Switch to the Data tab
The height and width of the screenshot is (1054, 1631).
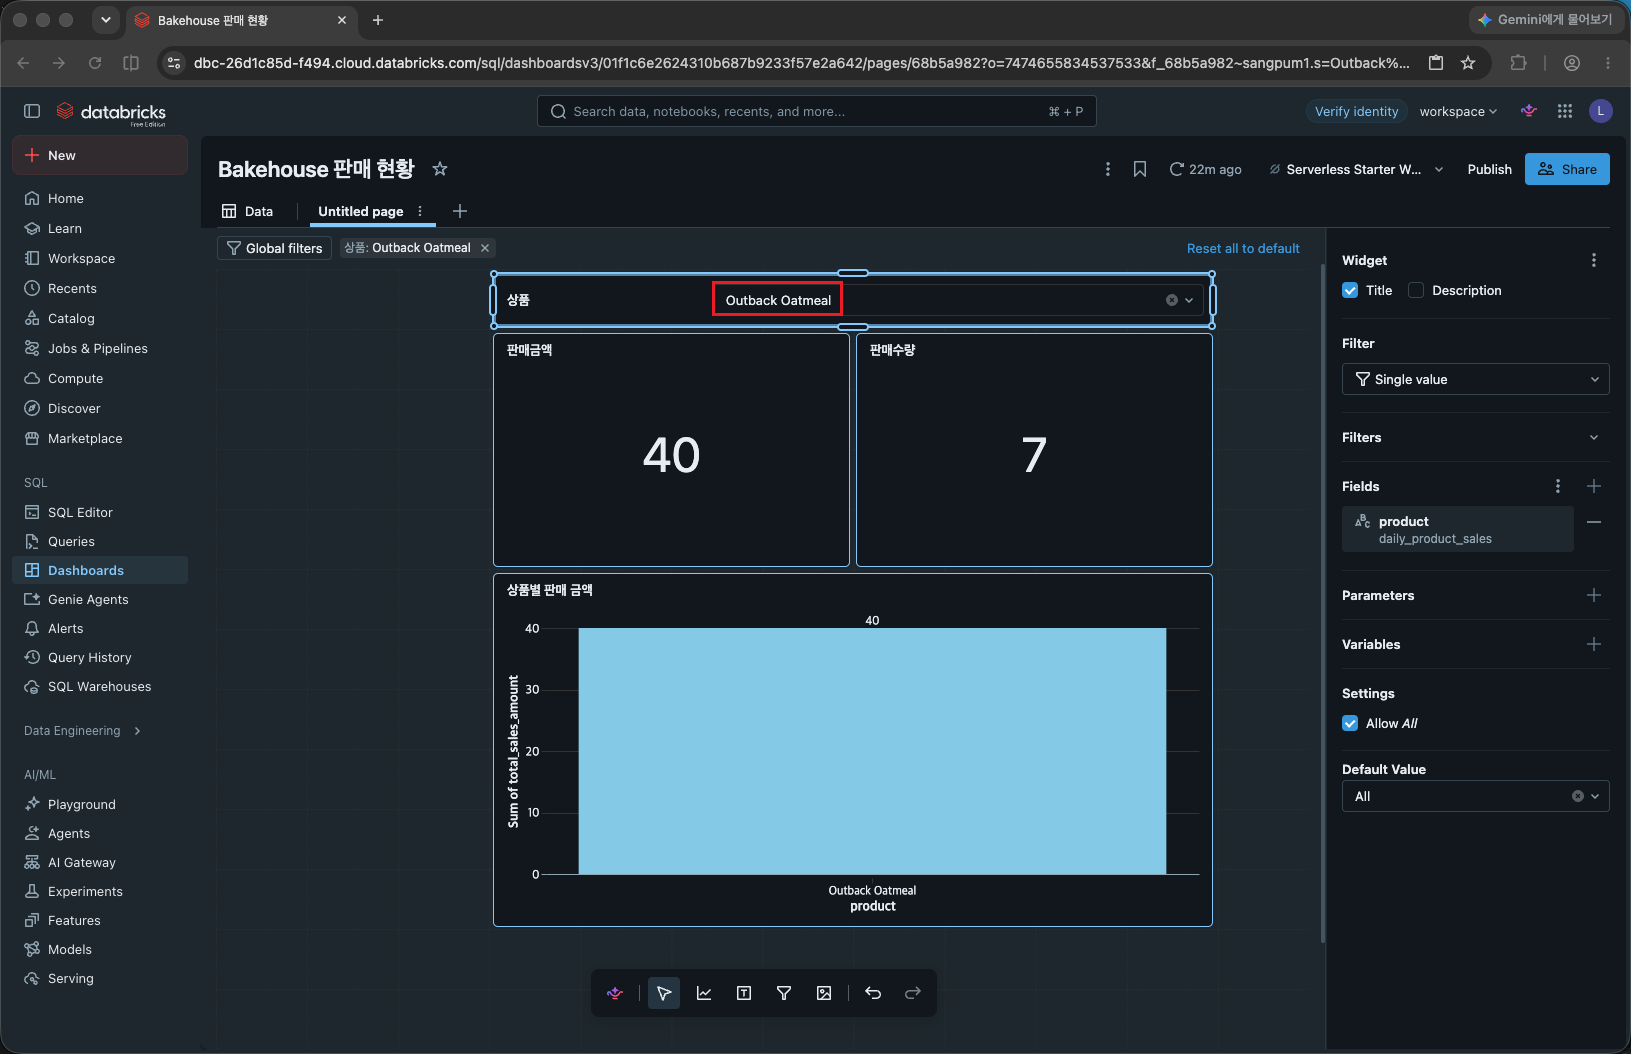point(247,211)
